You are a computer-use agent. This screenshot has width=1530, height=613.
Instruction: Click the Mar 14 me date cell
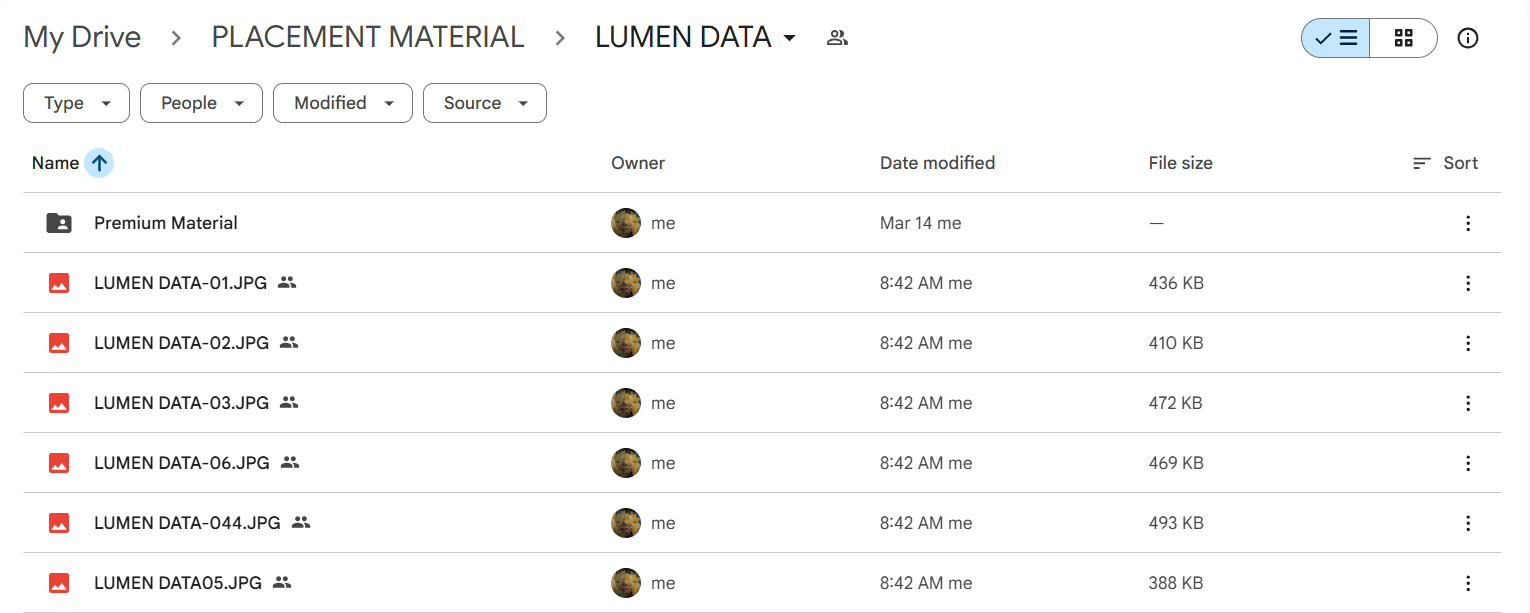tap(920, 223)
